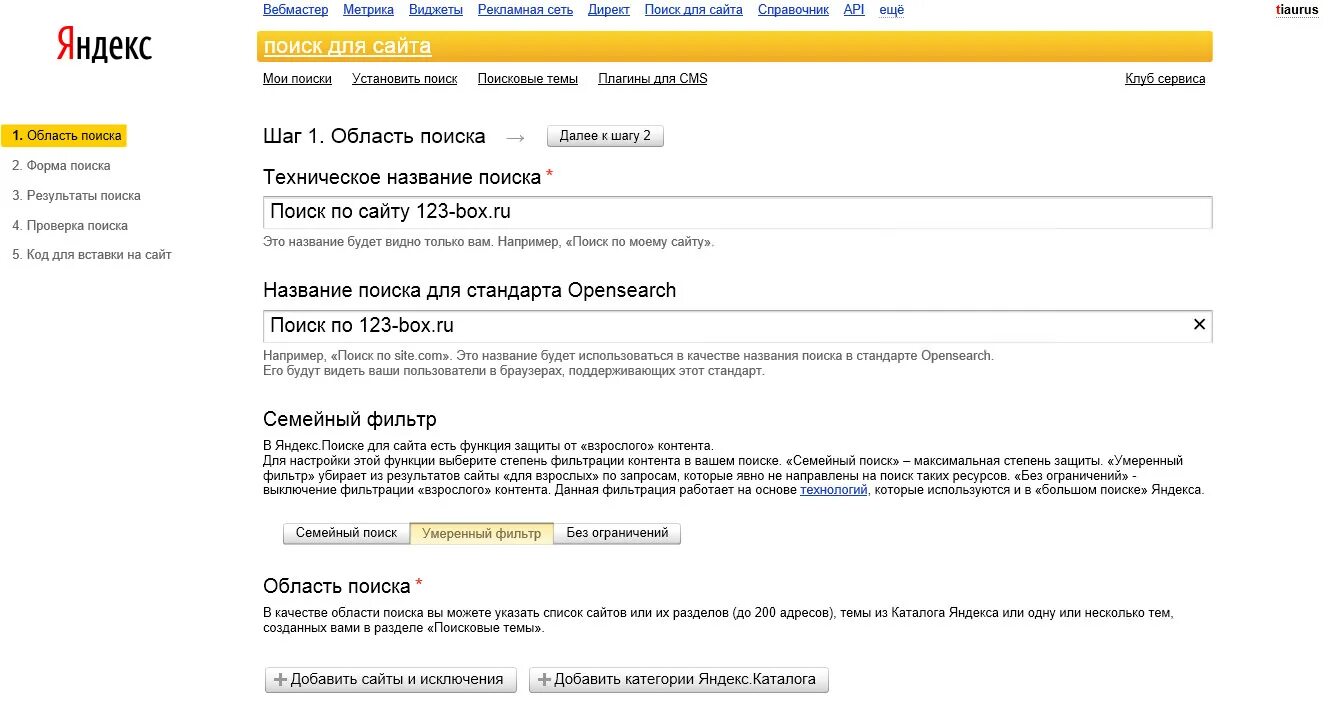This screenshot has height=728, width=1333.
Task: Click the plus icon on Добавить сайты и исключения
Action: (281, 680)
